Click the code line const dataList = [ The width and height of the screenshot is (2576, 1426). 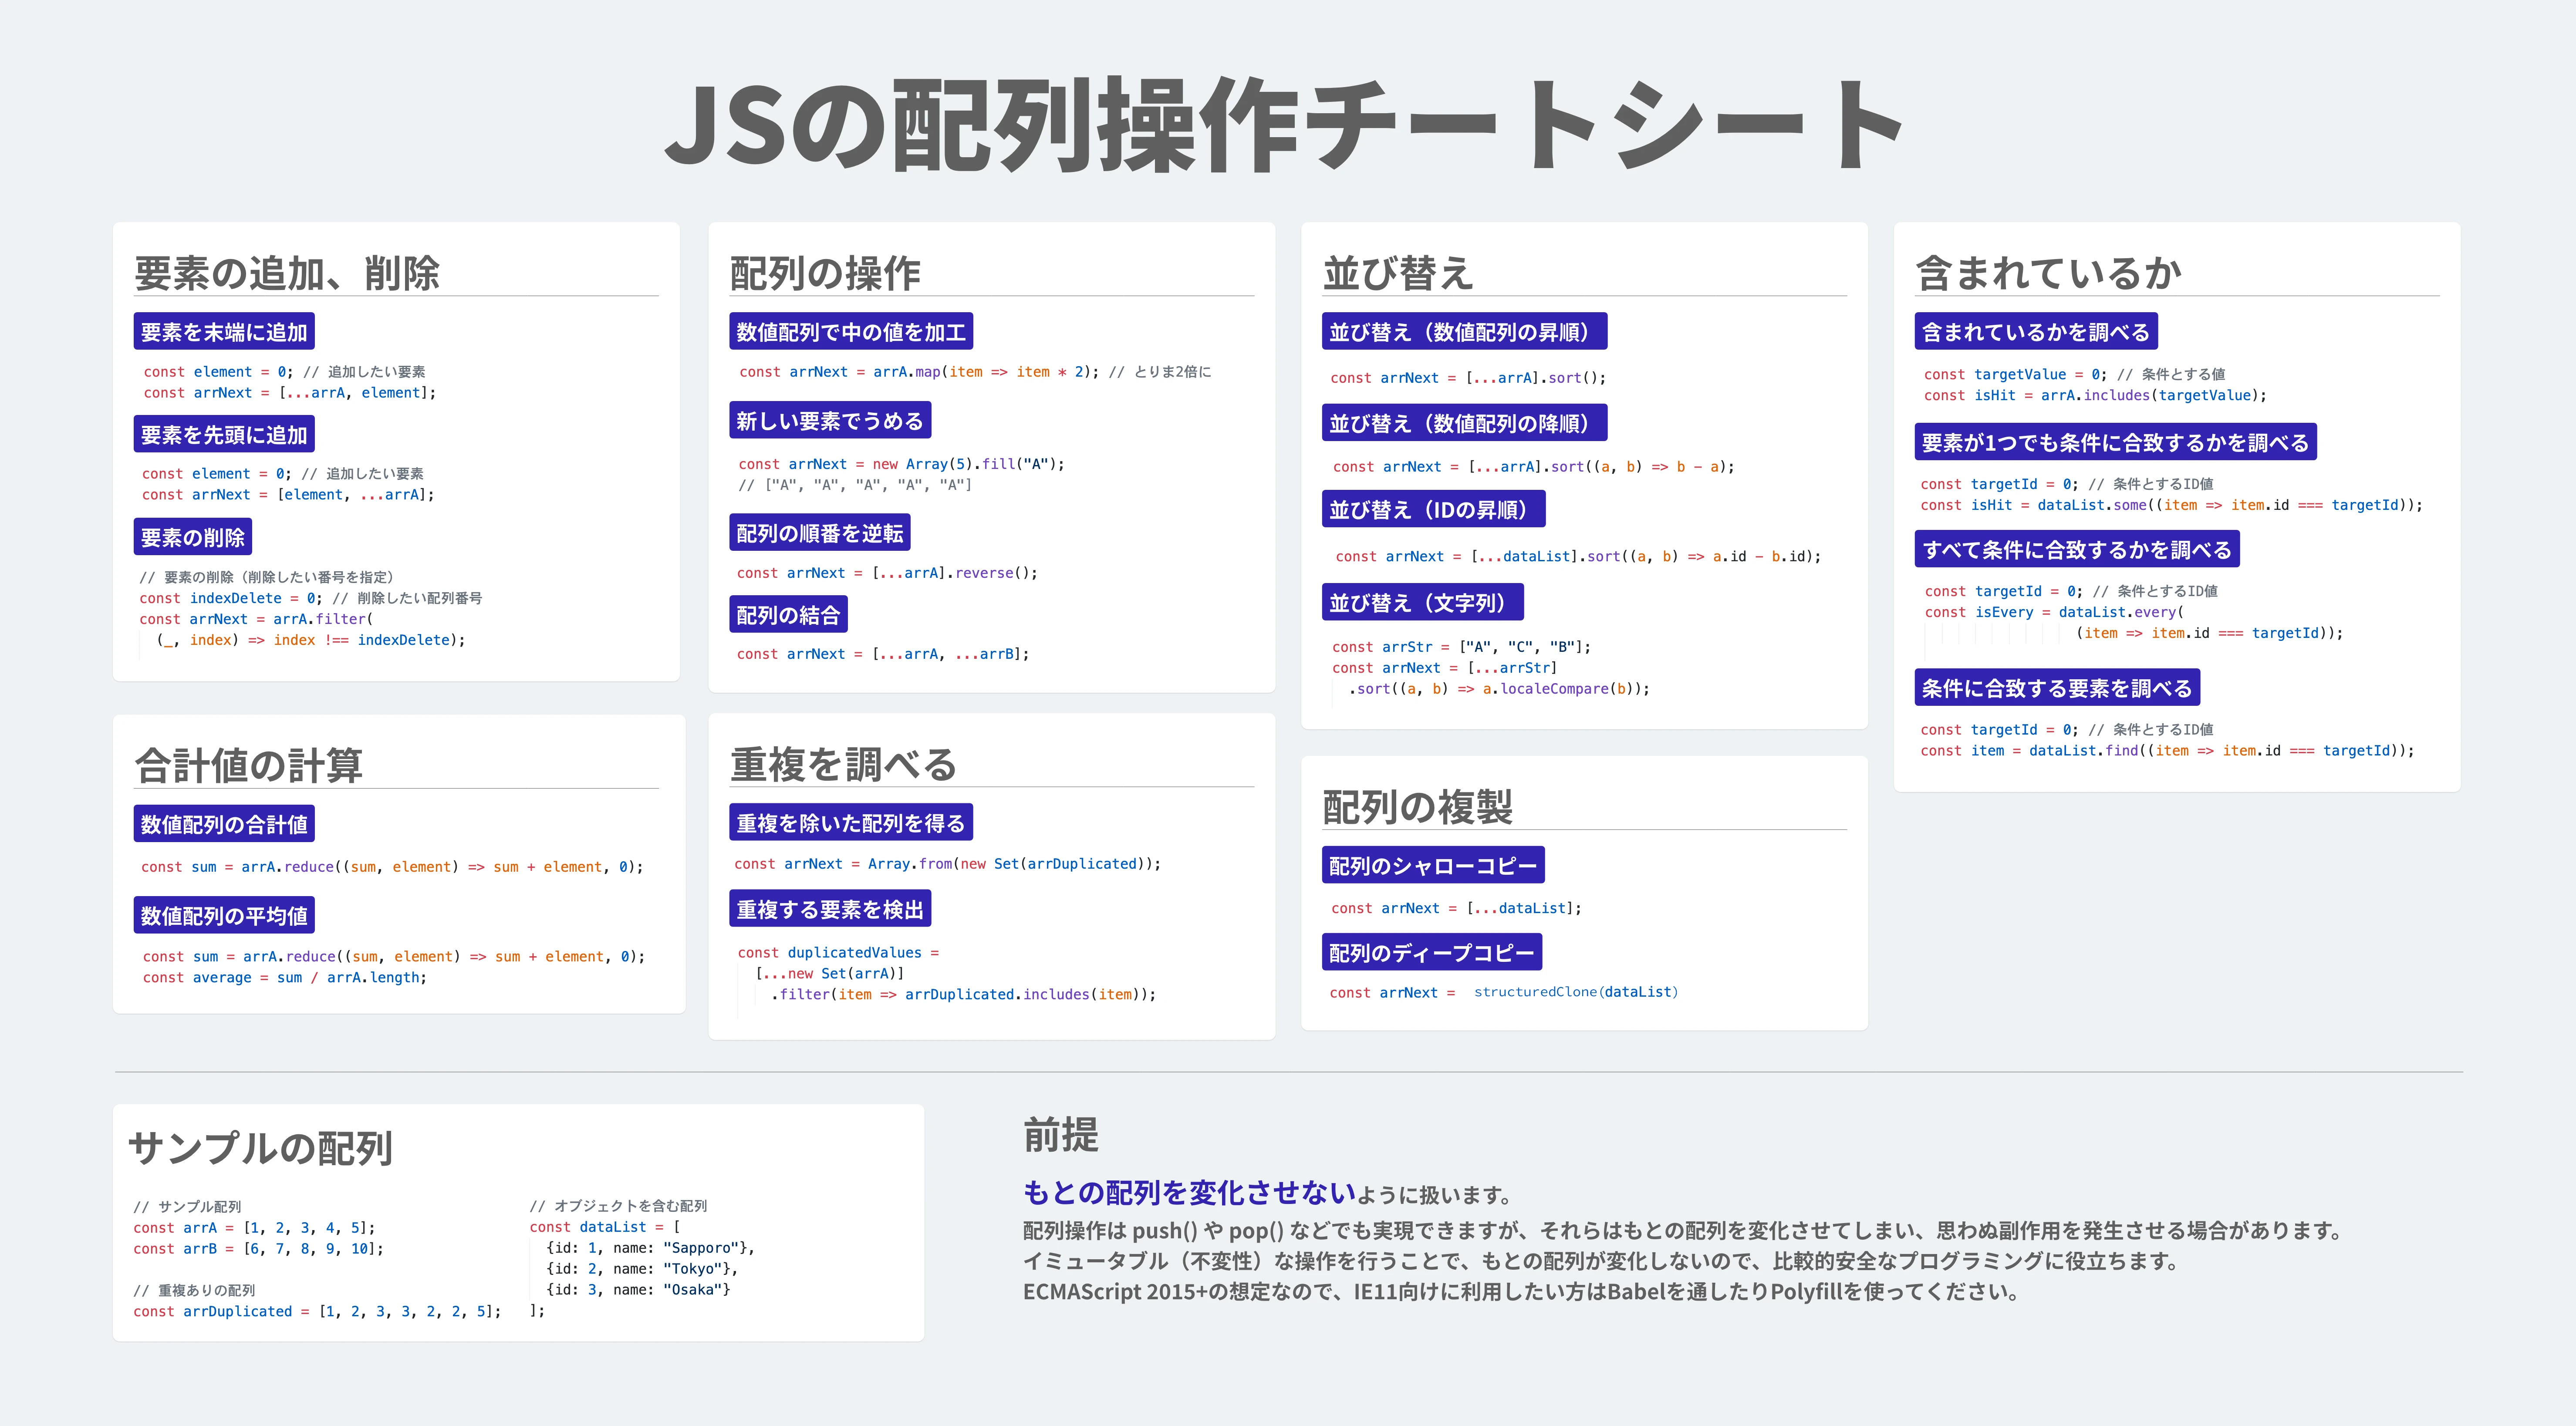point(605,1227)
